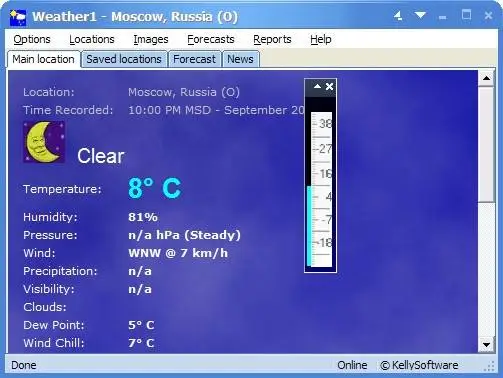
Task: Switch to the Saved locations tab
Action: [124, 59]
